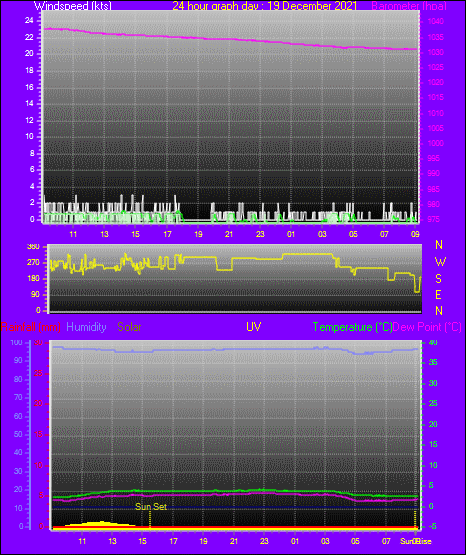Click the 24 value on windspeed axis
The width and height of the screenshot is (466, 555).
pos(29,21)
